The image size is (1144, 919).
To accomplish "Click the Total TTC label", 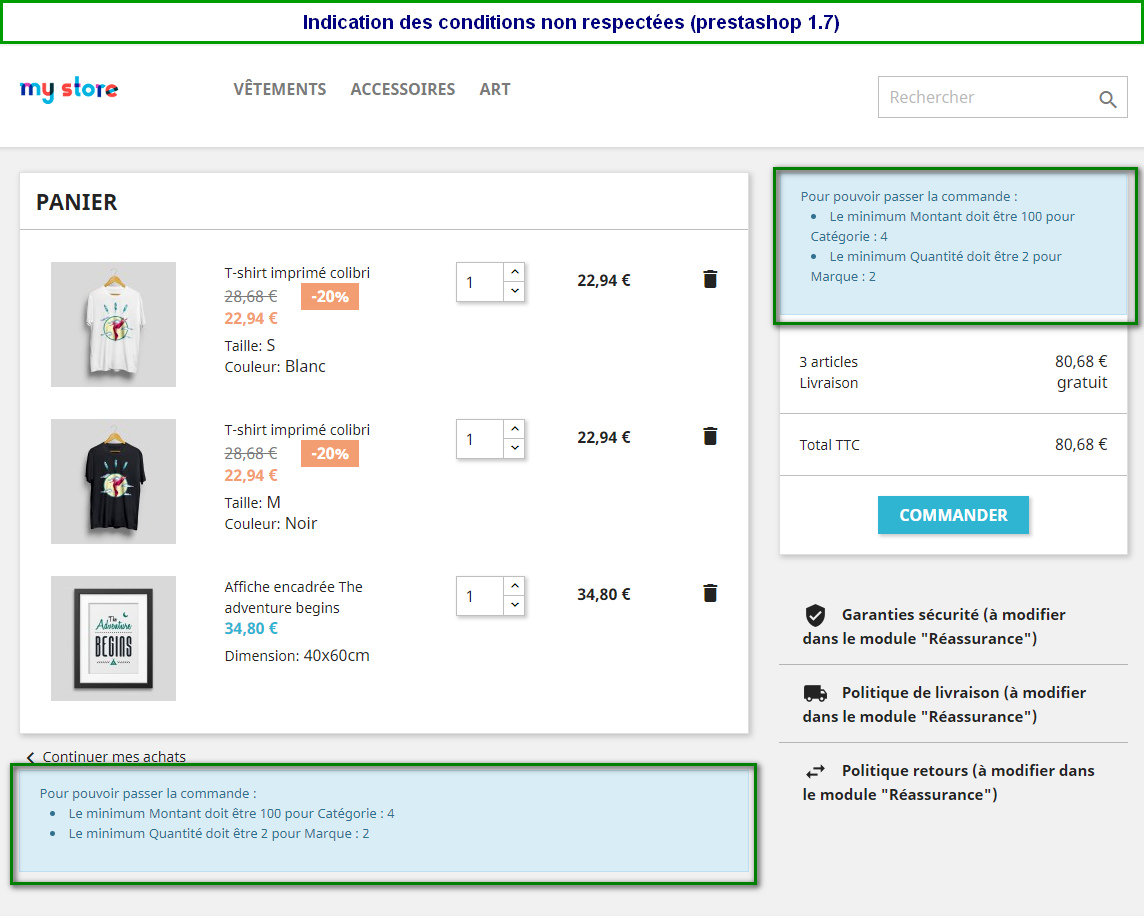I will tap(830, 445).
